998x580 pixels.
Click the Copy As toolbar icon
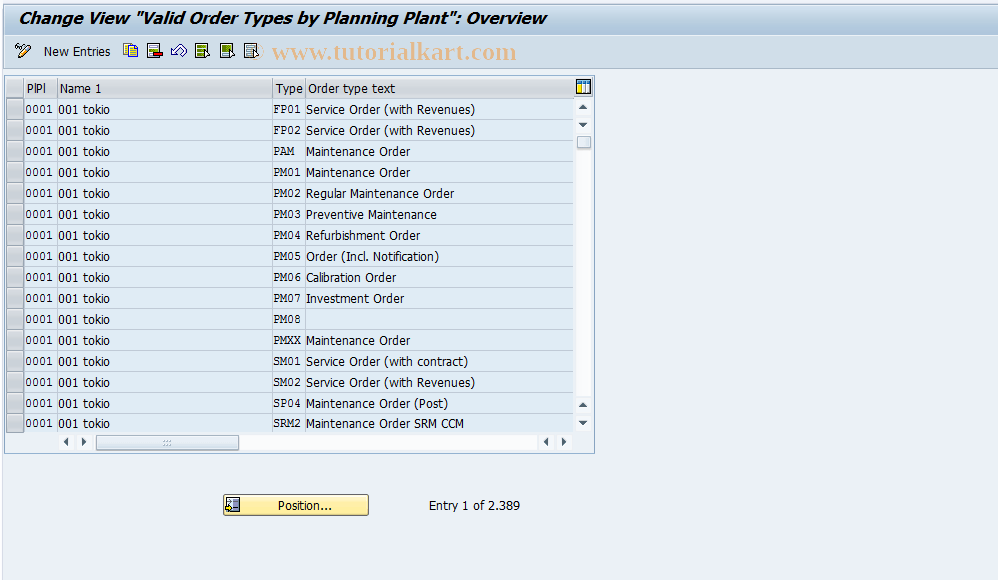click(130, 50)
